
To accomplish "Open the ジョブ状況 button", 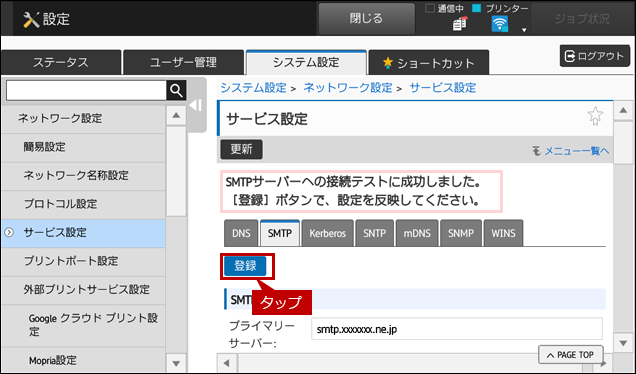I will click(x=582, y=19).
